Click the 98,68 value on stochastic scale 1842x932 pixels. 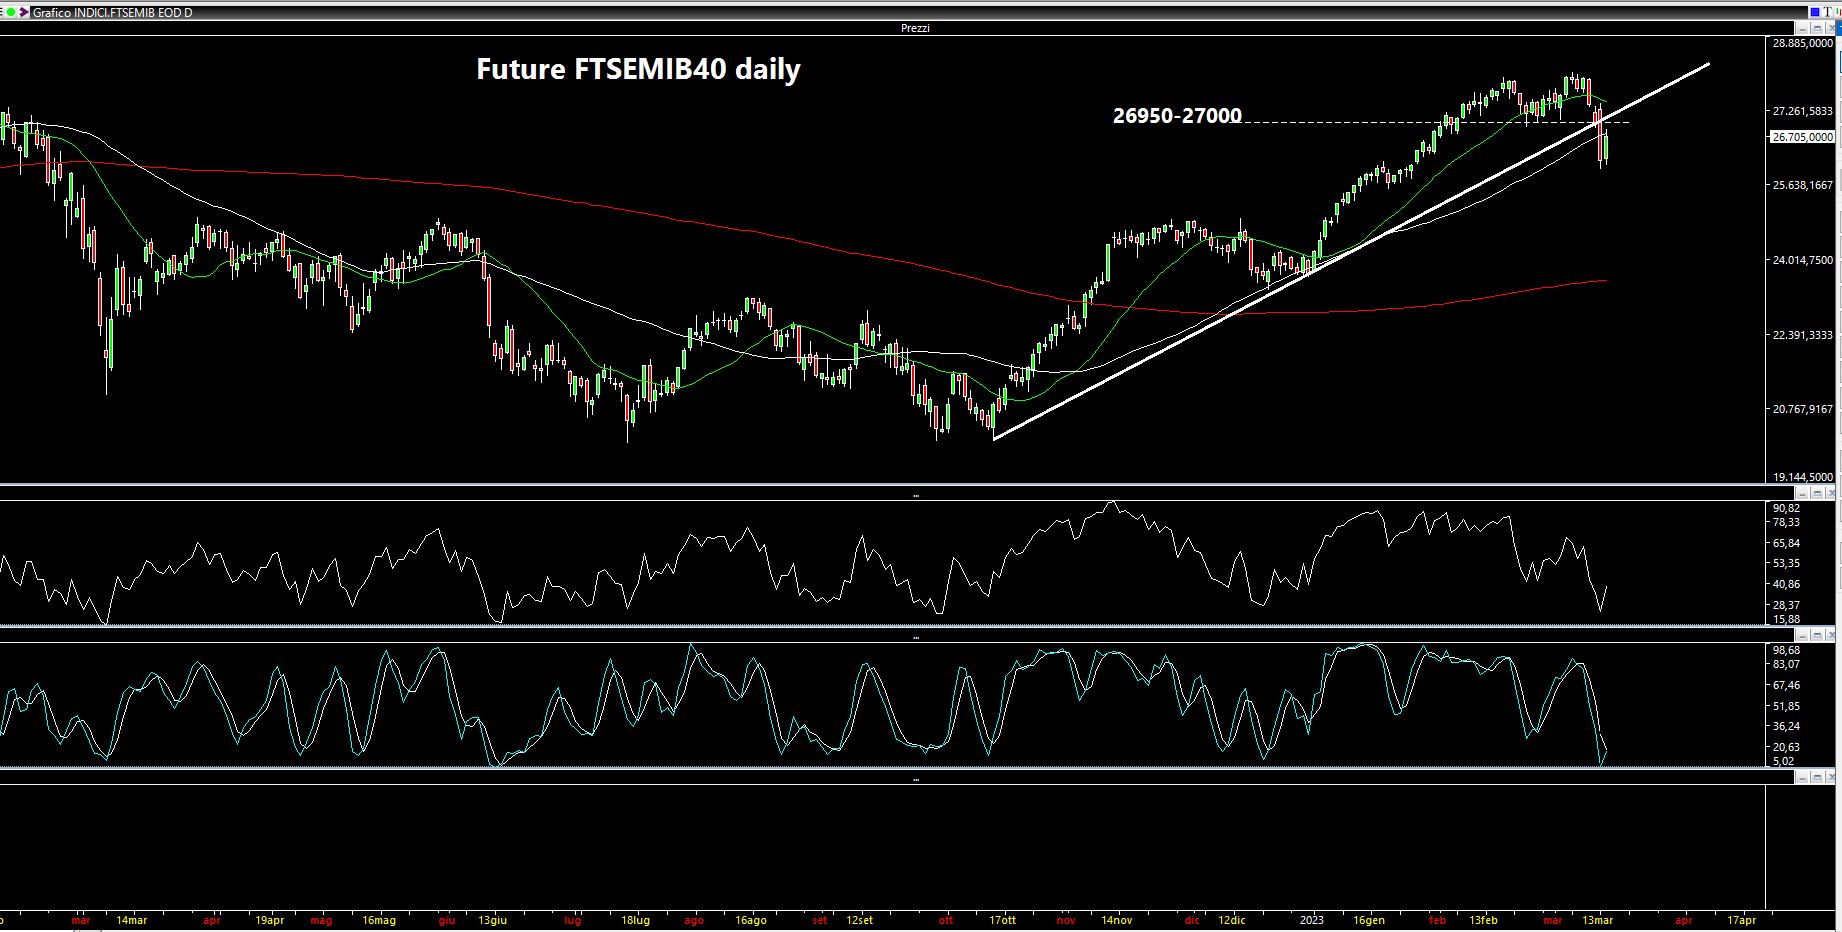coord(1786,650)
